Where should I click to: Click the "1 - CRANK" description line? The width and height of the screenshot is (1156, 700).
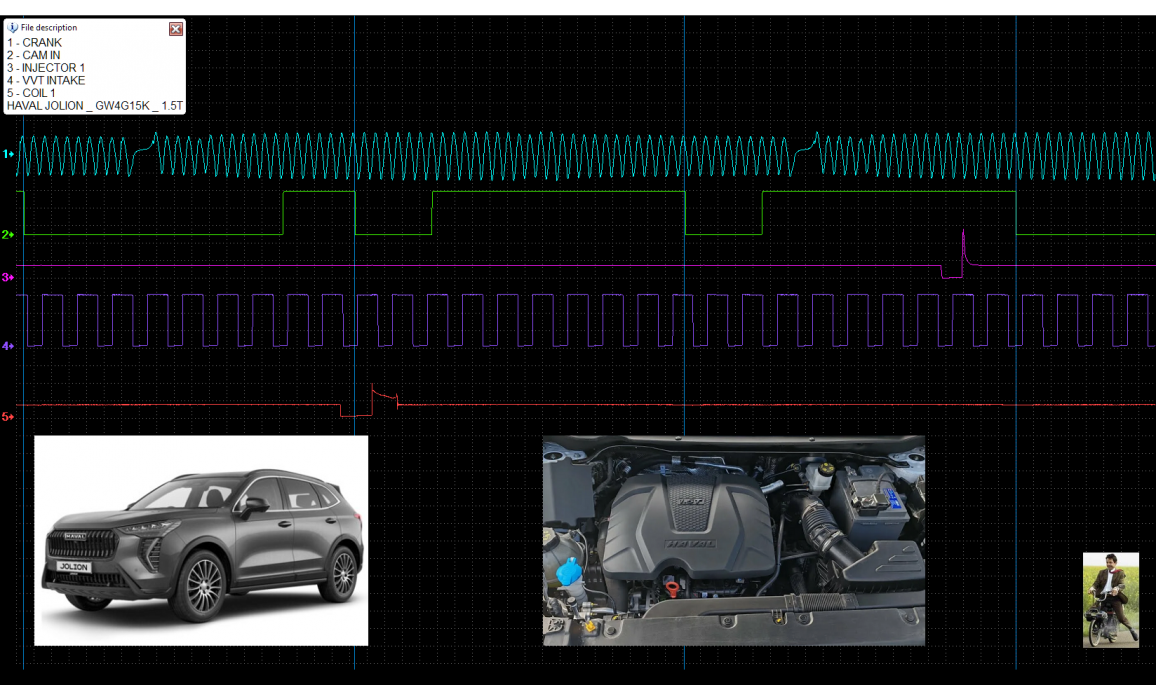[x=34, y=43]
